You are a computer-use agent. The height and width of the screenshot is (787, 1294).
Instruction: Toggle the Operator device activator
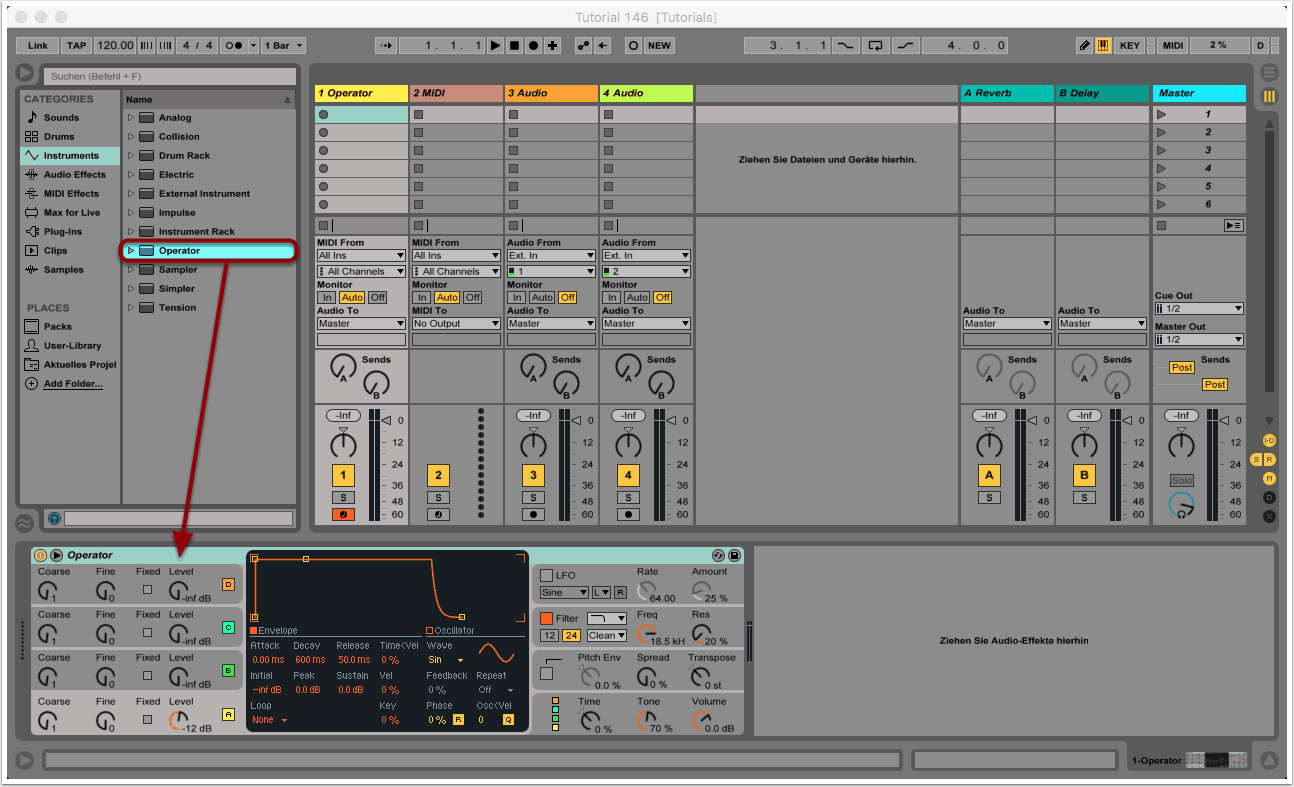point(41,555)
